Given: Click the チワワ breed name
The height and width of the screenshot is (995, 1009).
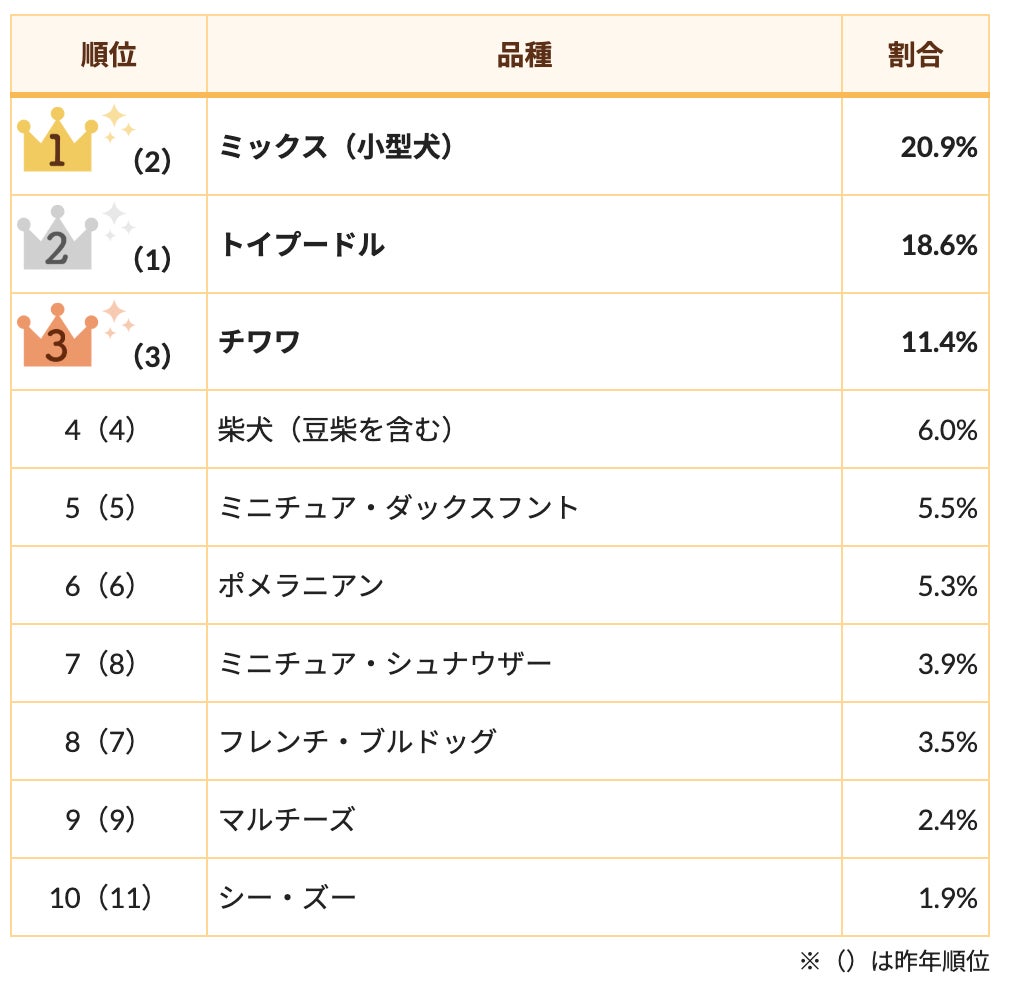Looking at the screenshot, I should (x=260, y=342).
